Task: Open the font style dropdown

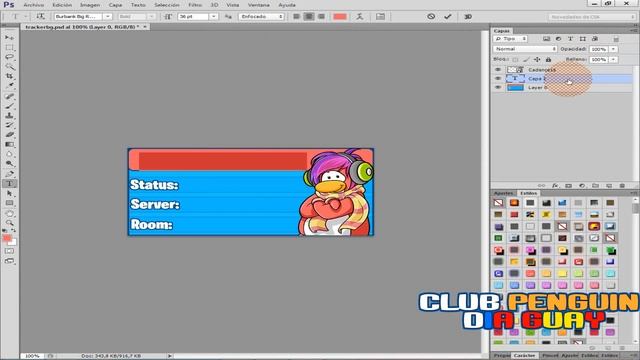Action: point(151,16)
